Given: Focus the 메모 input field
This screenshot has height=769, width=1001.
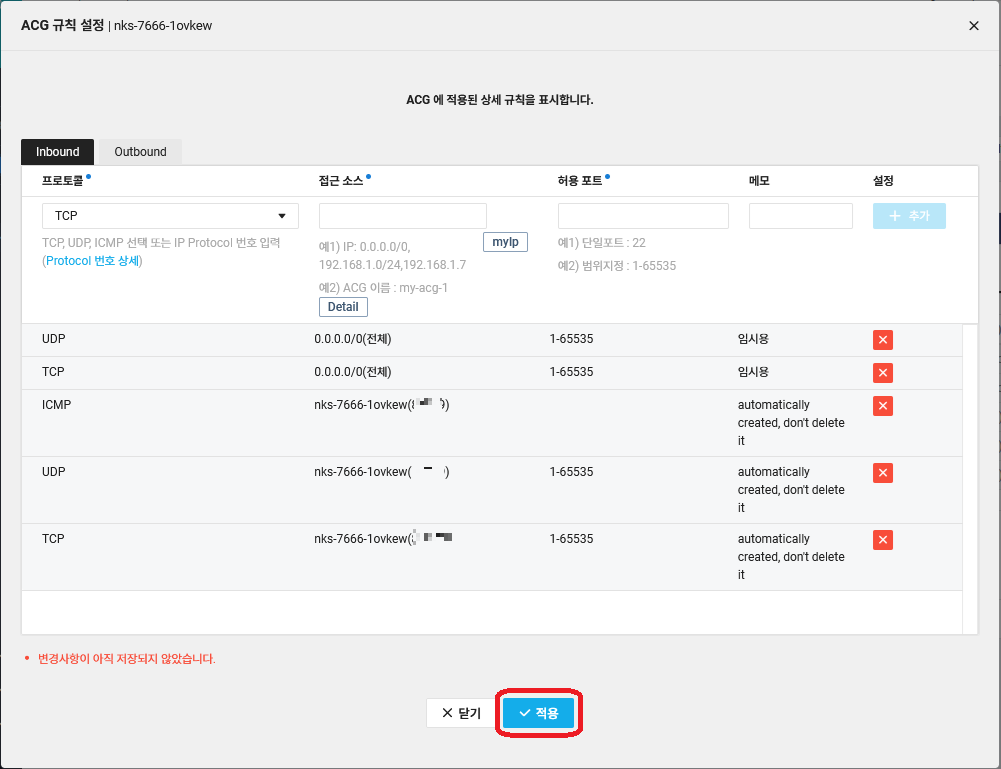Looking at the screenshot, I should [801, 216].
